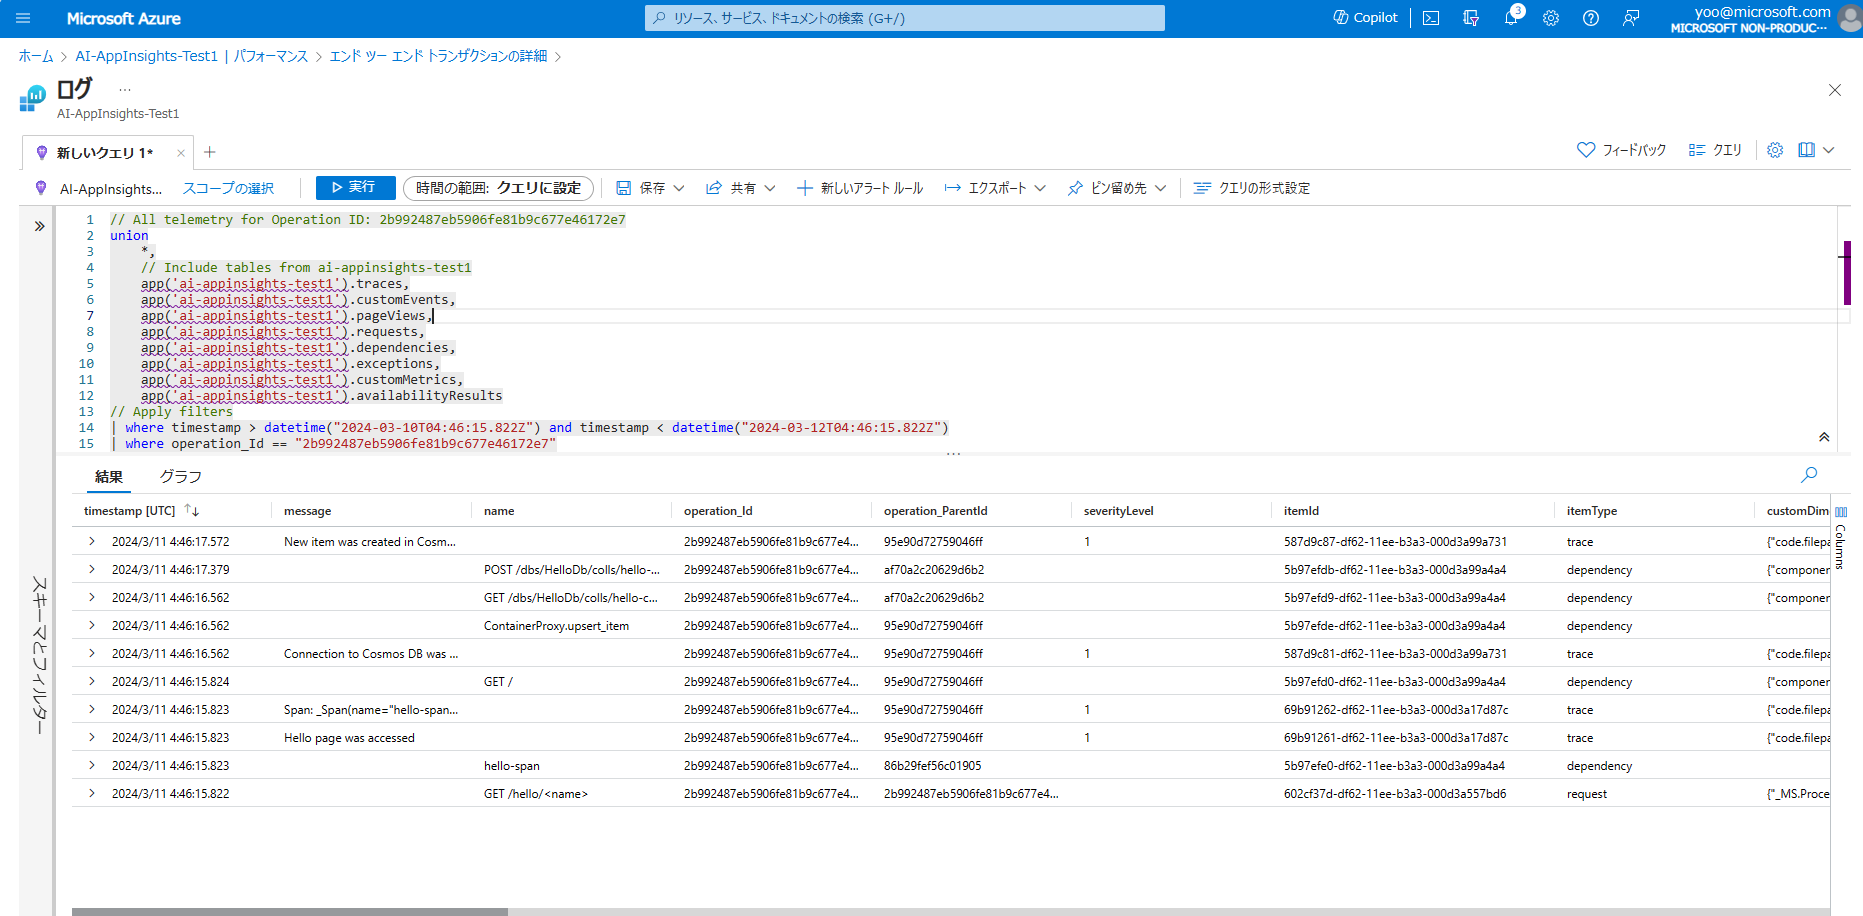
Task: Expand the エクスポート dropdown
Action: click(1040, 187)
